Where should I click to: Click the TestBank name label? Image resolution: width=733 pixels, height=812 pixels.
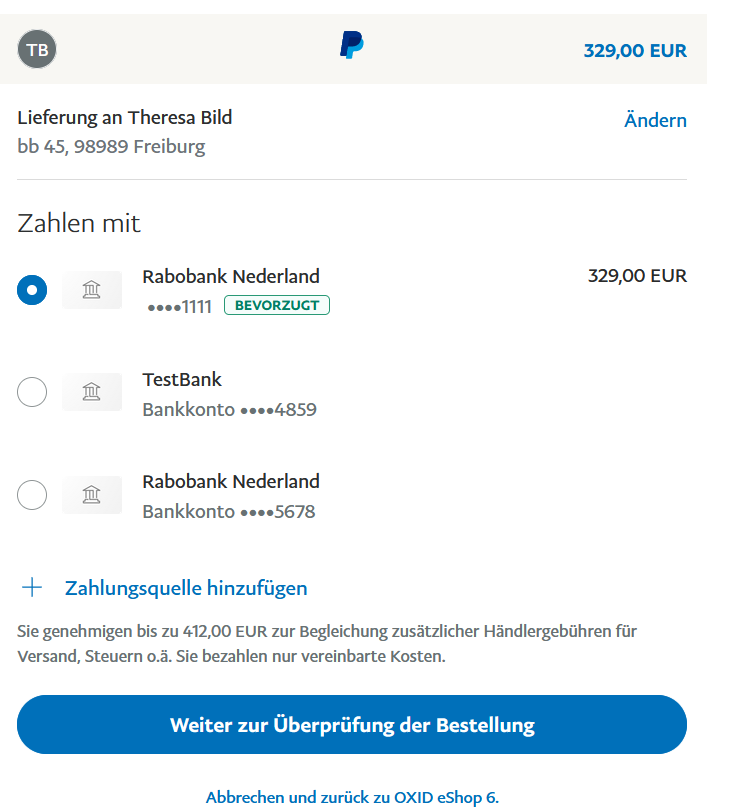tap(182, 380)
